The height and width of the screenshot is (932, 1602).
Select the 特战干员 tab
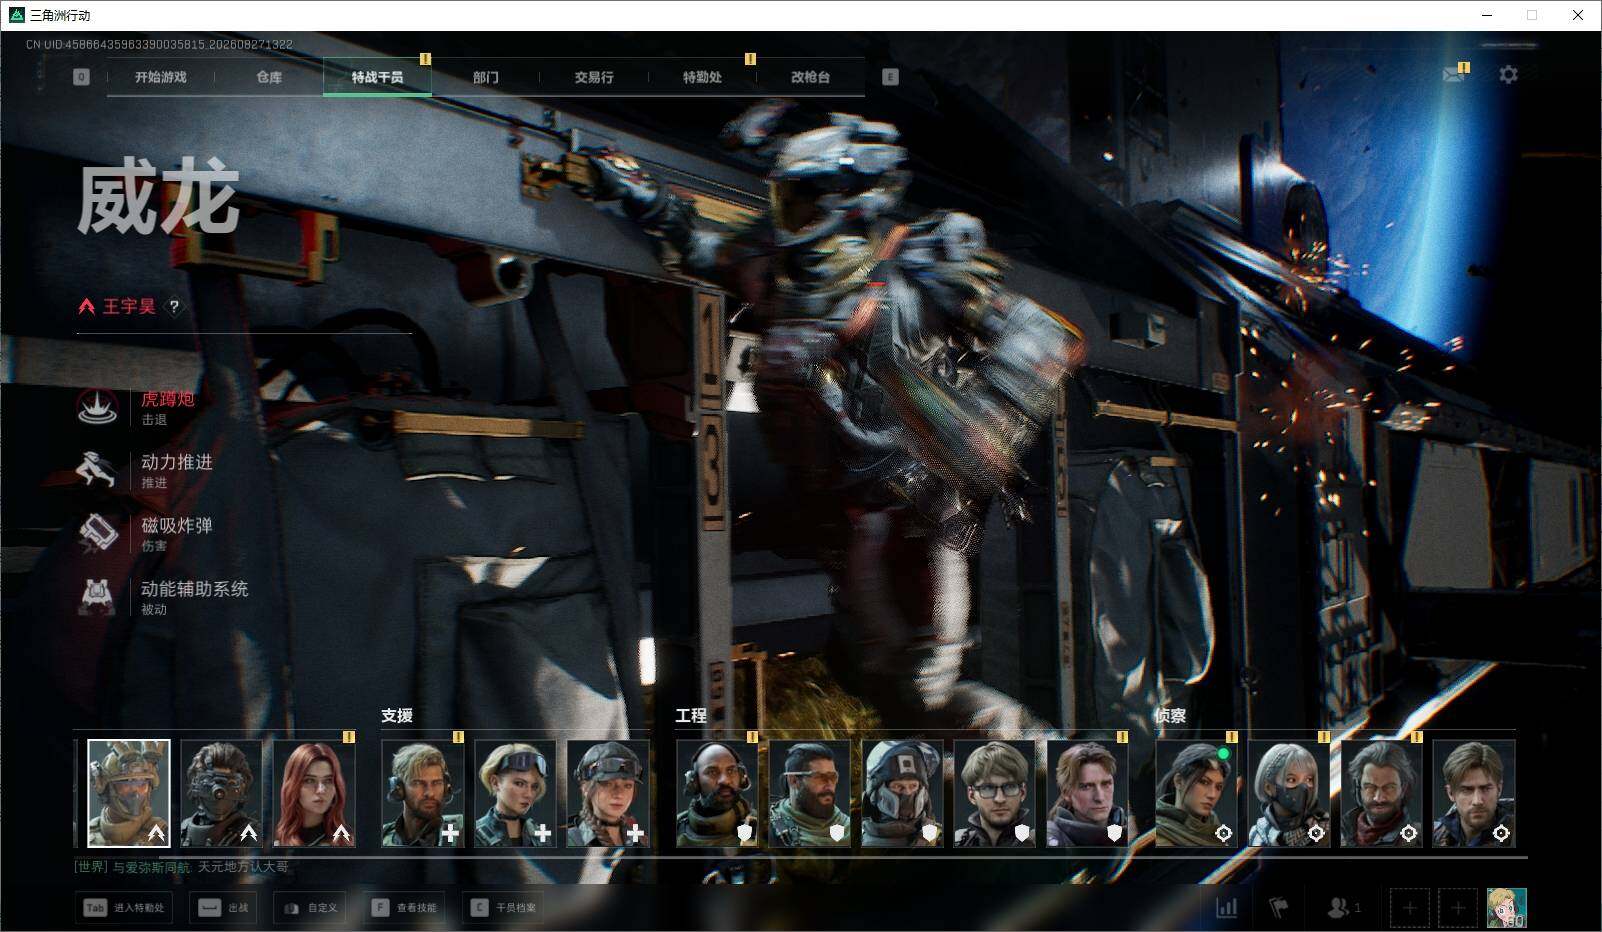click(377, 77)
